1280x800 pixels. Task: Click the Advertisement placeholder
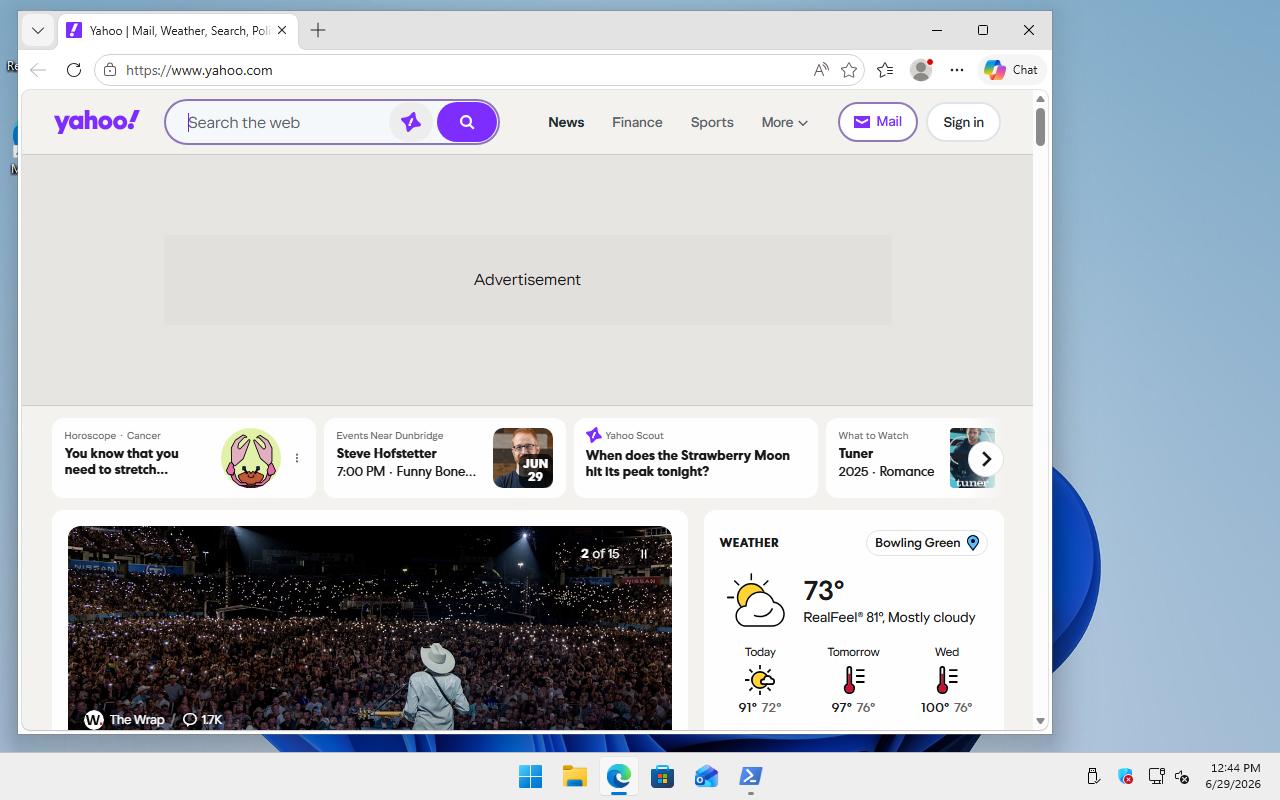pyautogui.click(x=527, y=280)
